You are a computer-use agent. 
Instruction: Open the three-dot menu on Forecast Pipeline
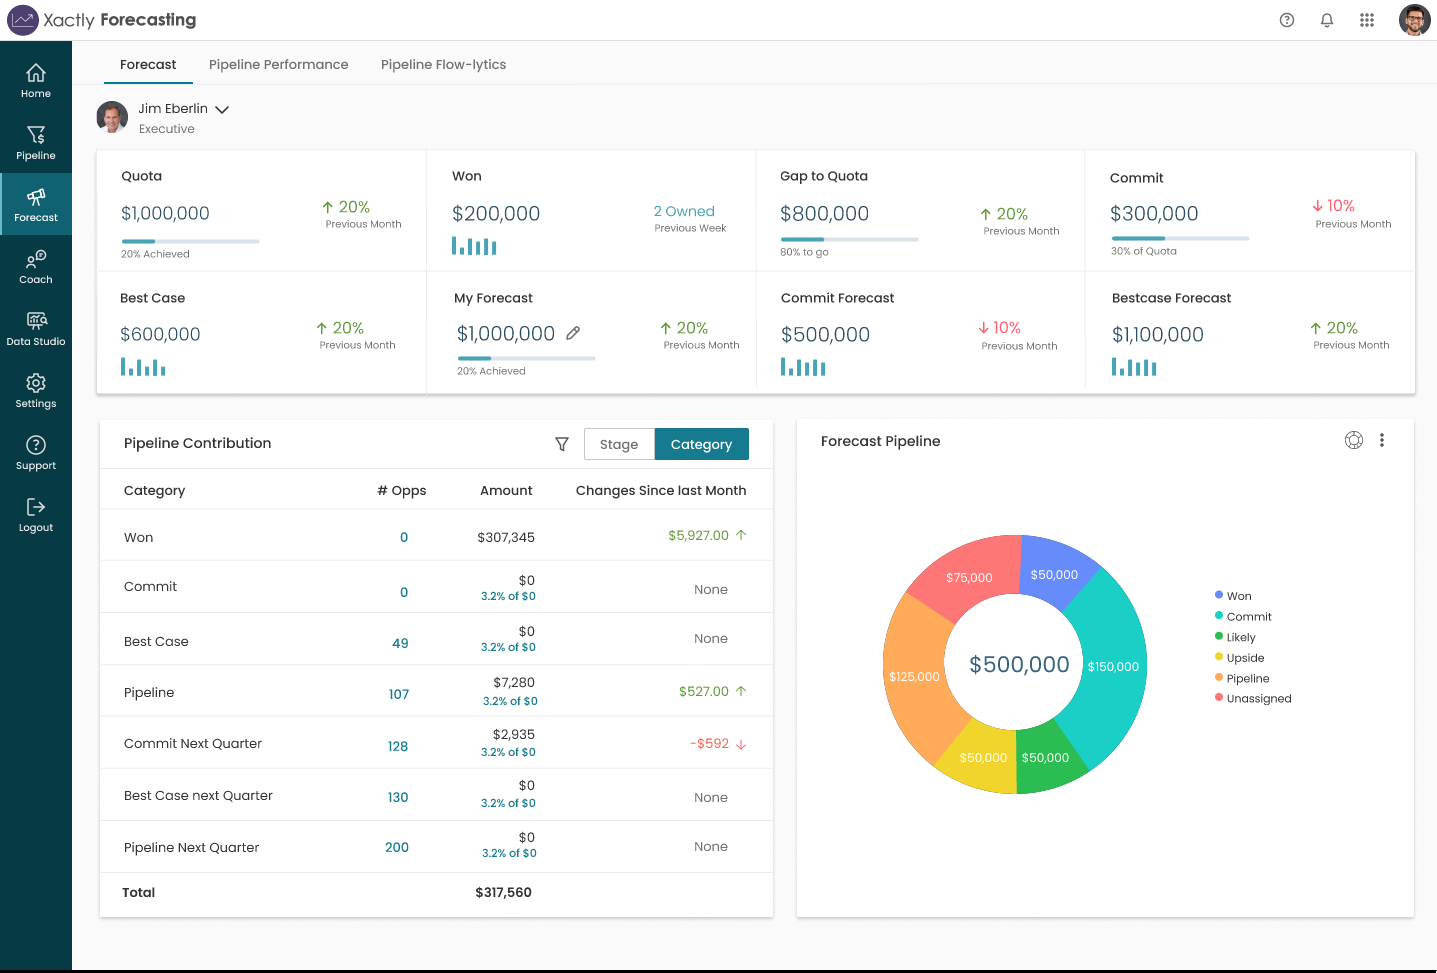tap(1382, 440)
